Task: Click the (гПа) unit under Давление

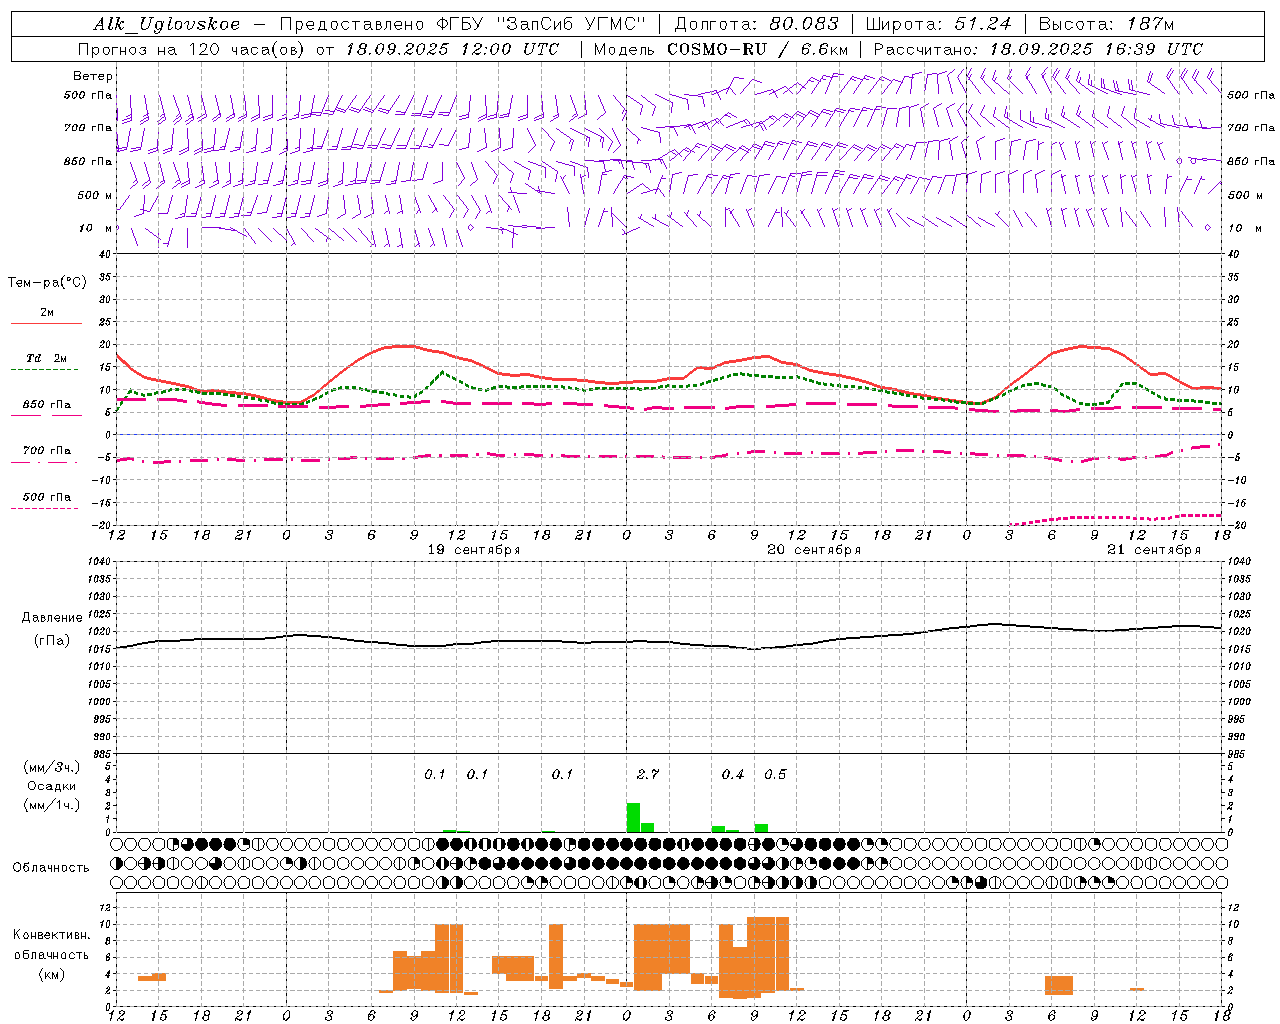Action: [52, 641]
